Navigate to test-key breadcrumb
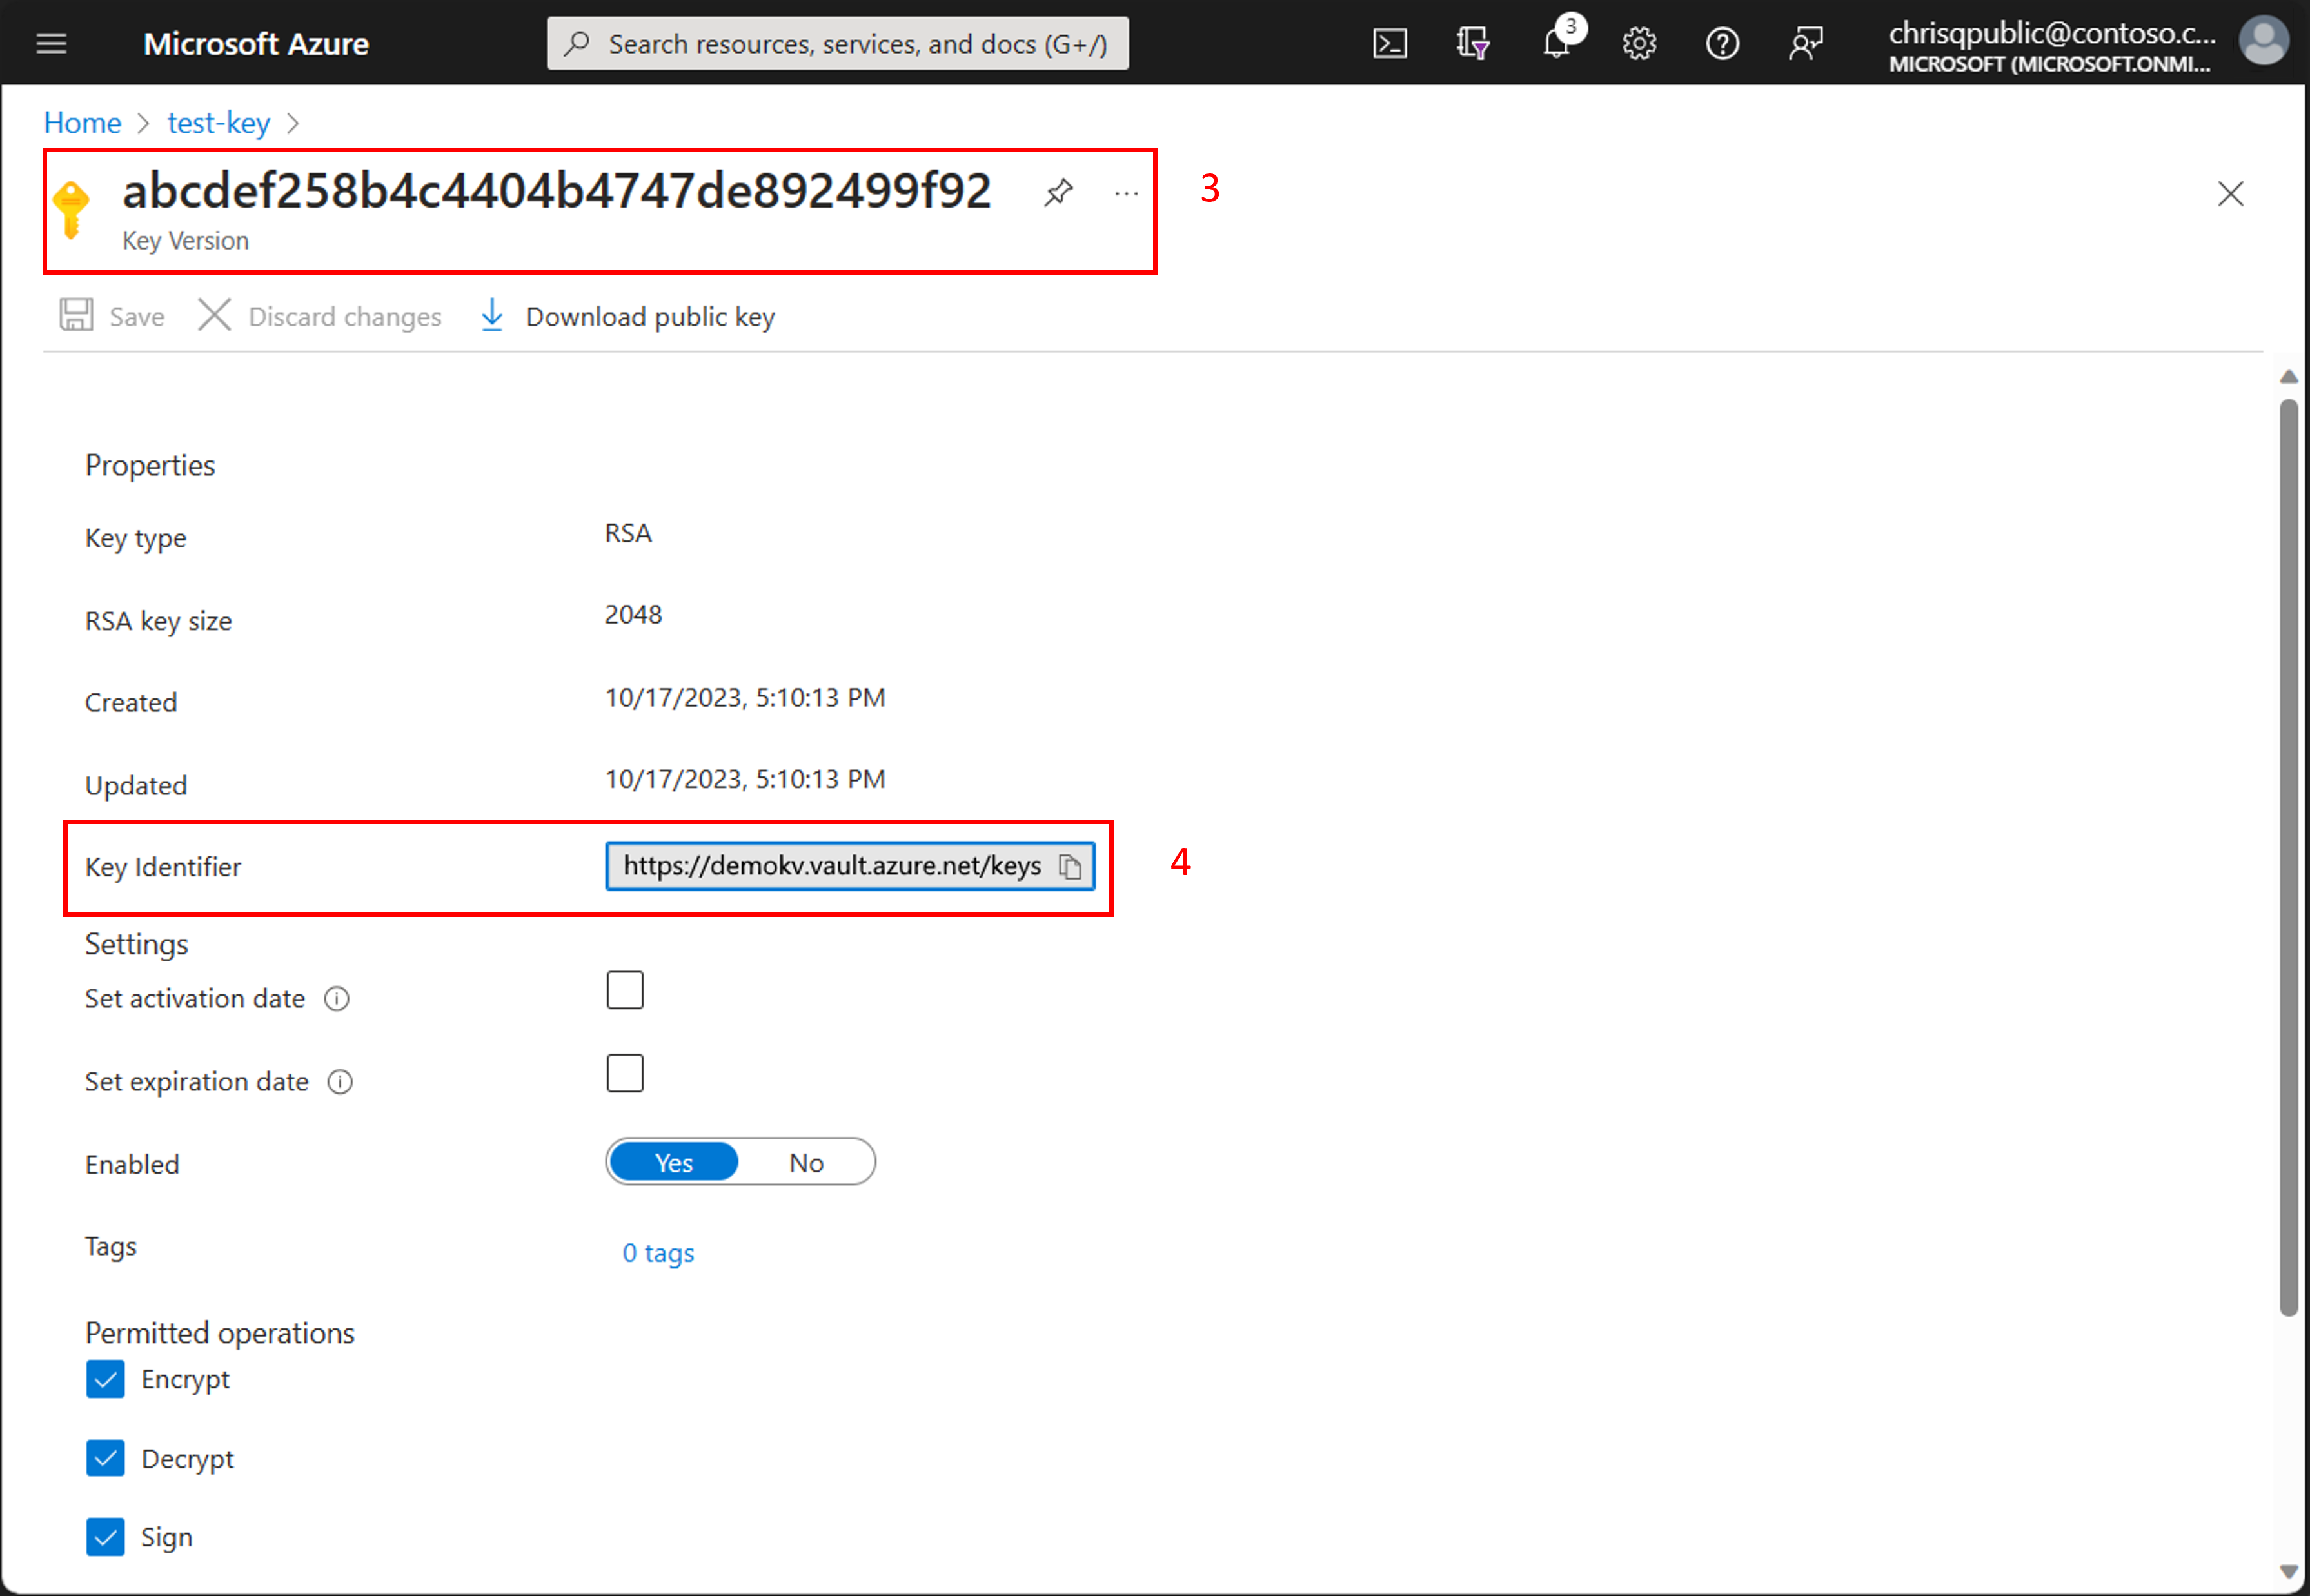The height and width of the screenshot is (1596, 2310). point(218,123)
